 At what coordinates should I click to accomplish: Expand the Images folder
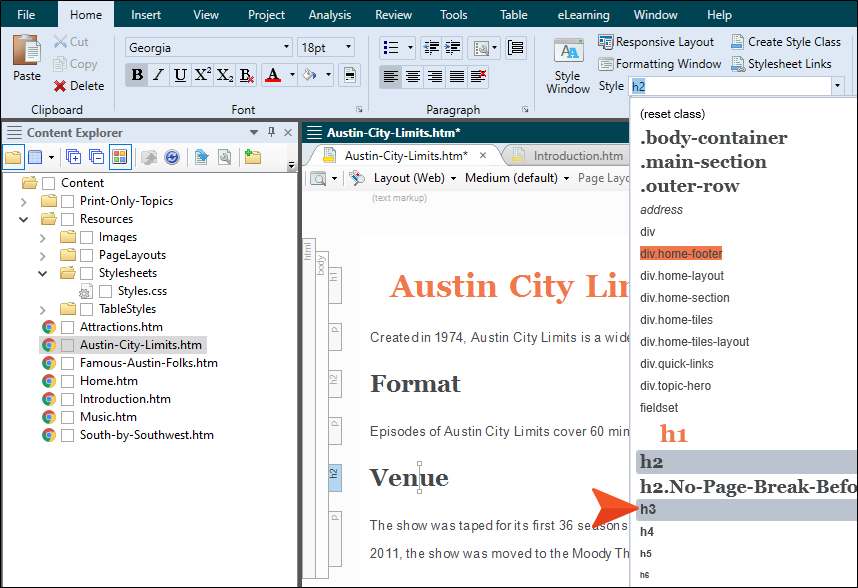pyautogui.click(x=43, y=238)
